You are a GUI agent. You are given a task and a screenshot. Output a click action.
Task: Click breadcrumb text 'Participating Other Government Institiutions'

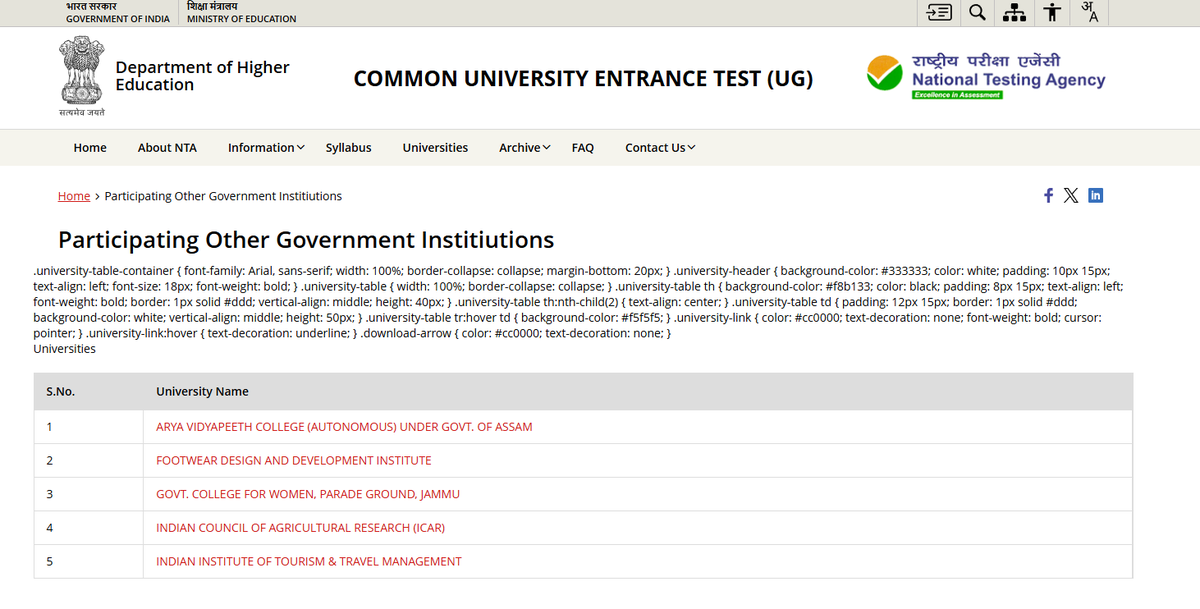tap(223, 196)
